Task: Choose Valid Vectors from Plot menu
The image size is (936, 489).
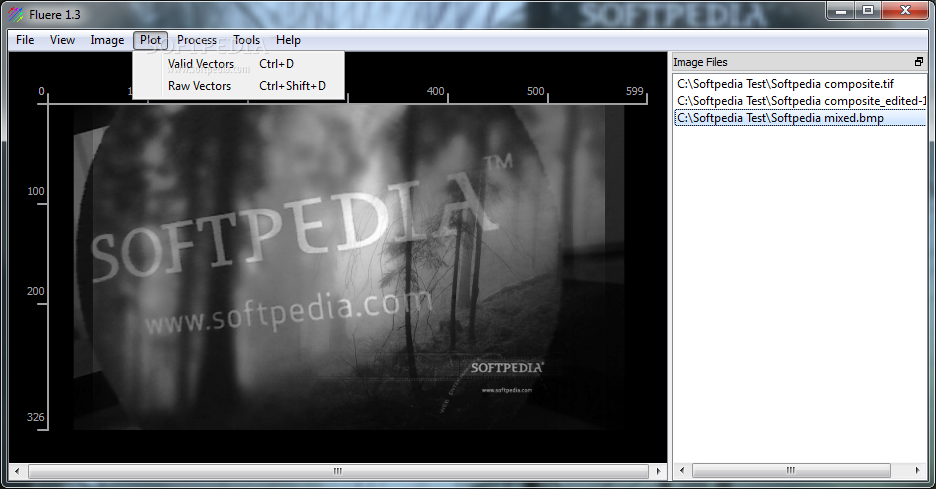Action: click(x=238, y=64)
